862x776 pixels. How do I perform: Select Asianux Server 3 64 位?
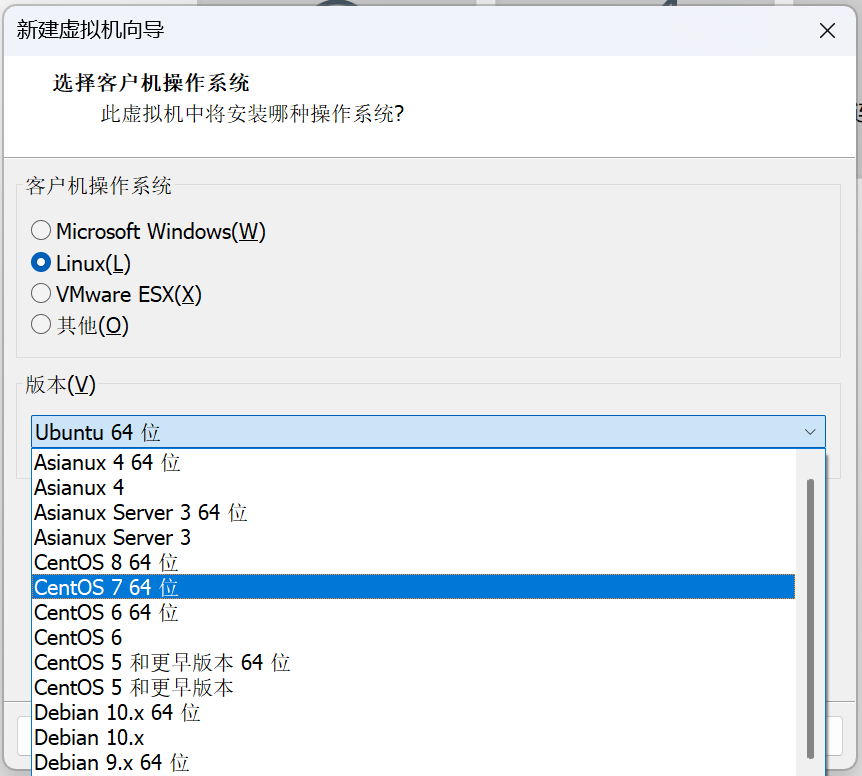point(413,512)
